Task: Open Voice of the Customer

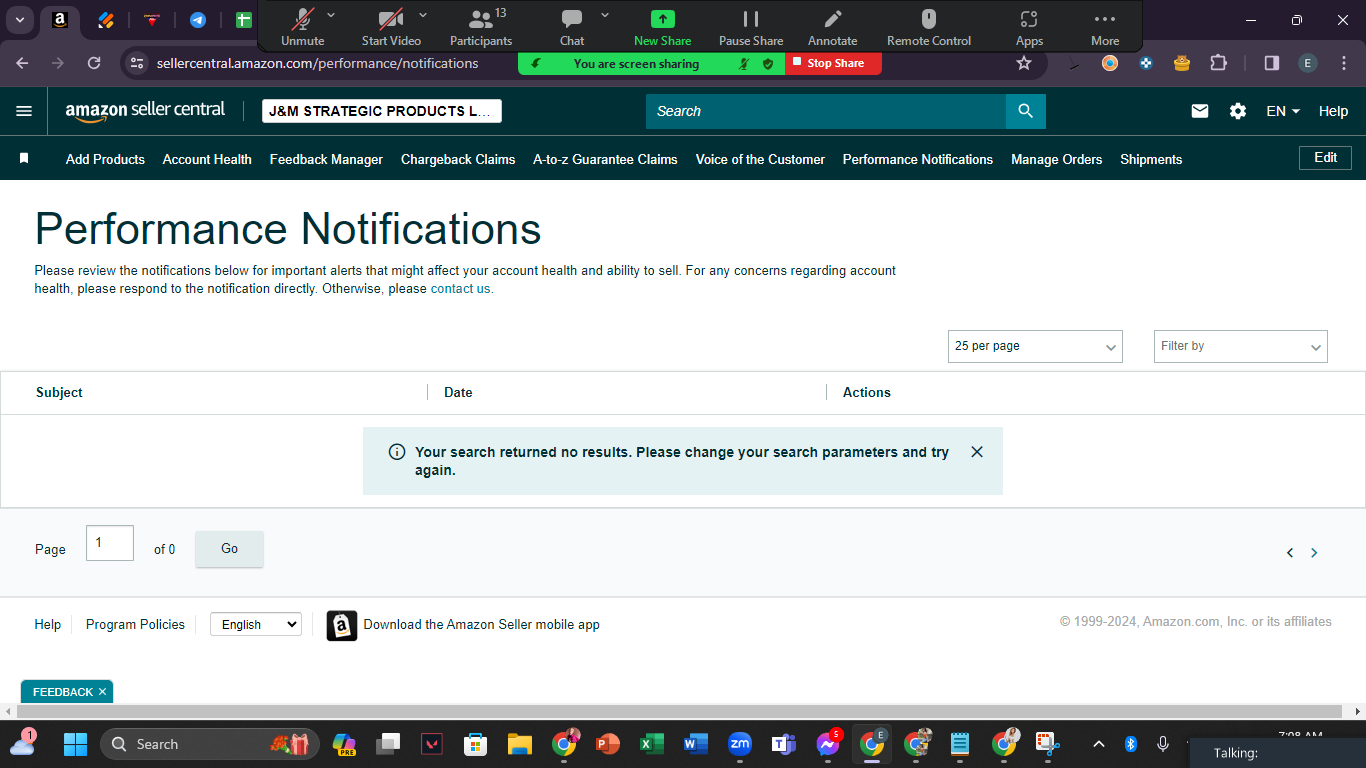Action: 760,159
